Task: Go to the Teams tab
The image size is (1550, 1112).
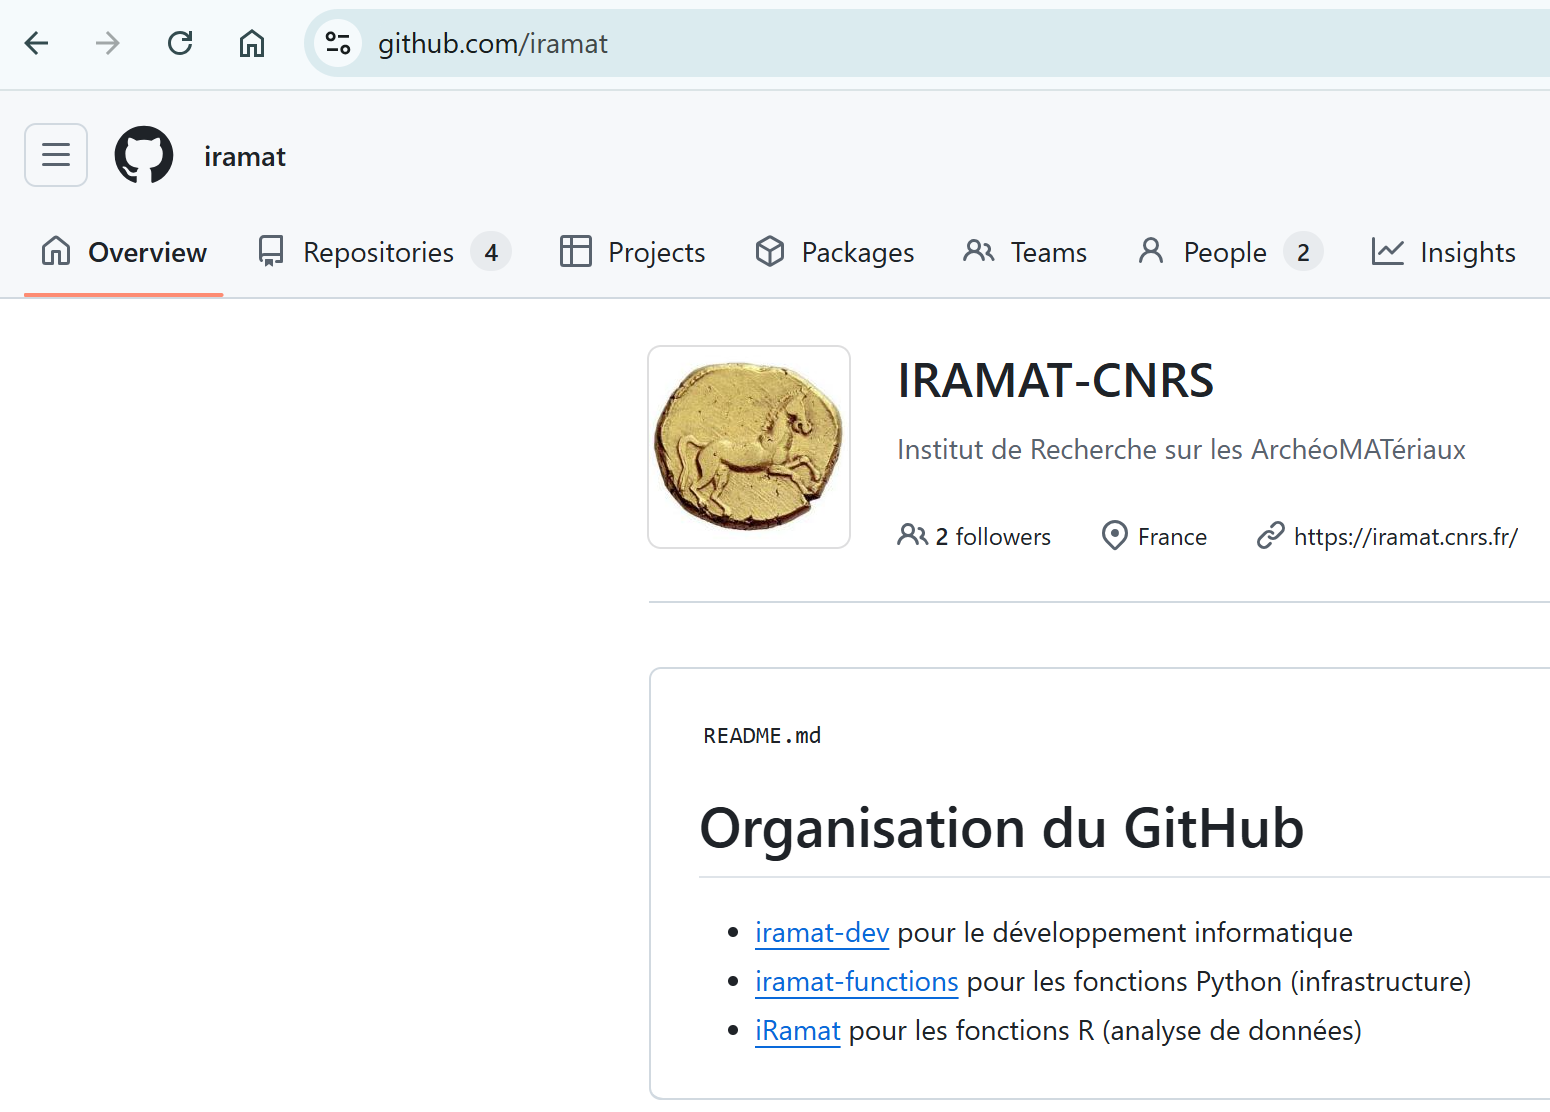Action: click(1025, 252)
